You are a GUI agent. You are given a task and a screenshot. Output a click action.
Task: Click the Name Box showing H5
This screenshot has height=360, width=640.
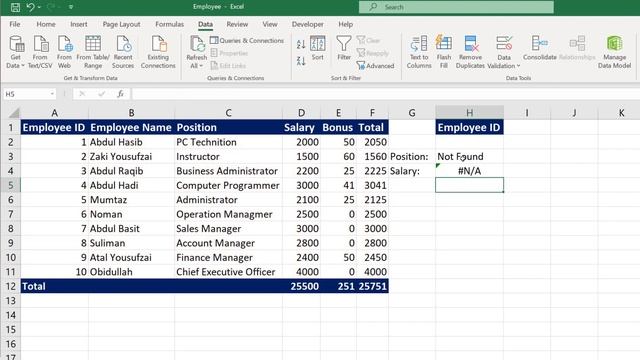coord(26,94)
